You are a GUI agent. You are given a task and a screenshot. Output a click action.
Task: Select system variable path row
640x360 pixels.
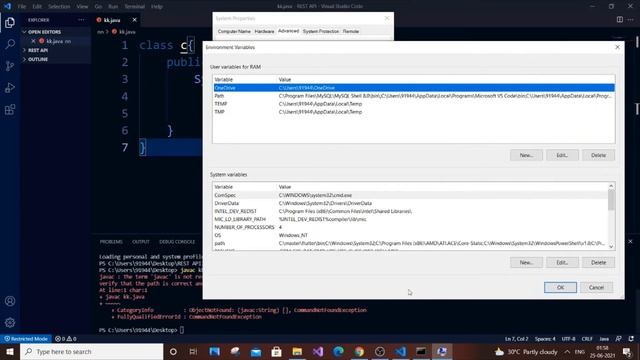(410, 243)
